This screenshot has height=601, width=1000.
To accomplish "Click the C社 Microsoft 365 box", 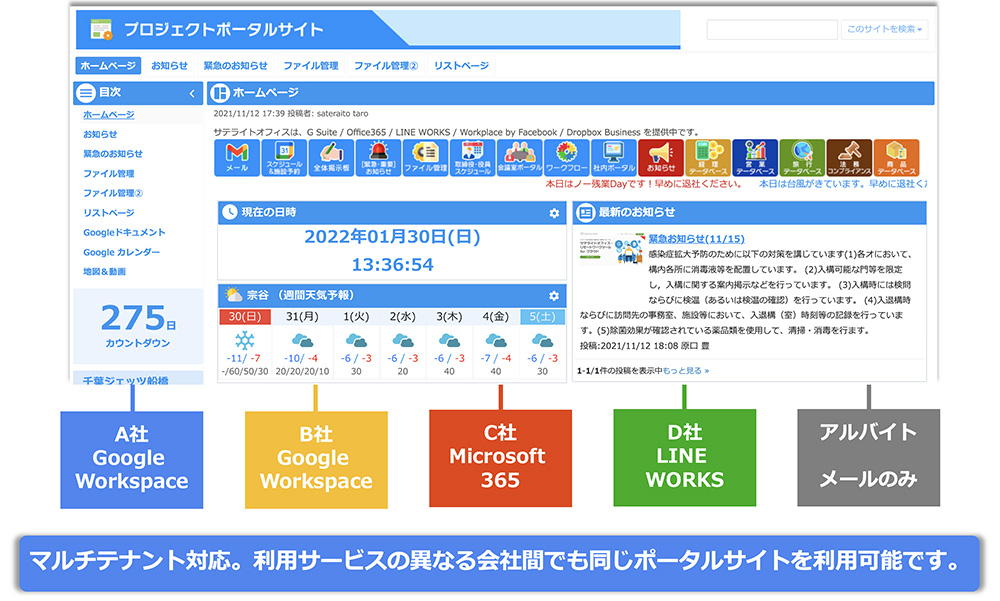I will (500, 458).
